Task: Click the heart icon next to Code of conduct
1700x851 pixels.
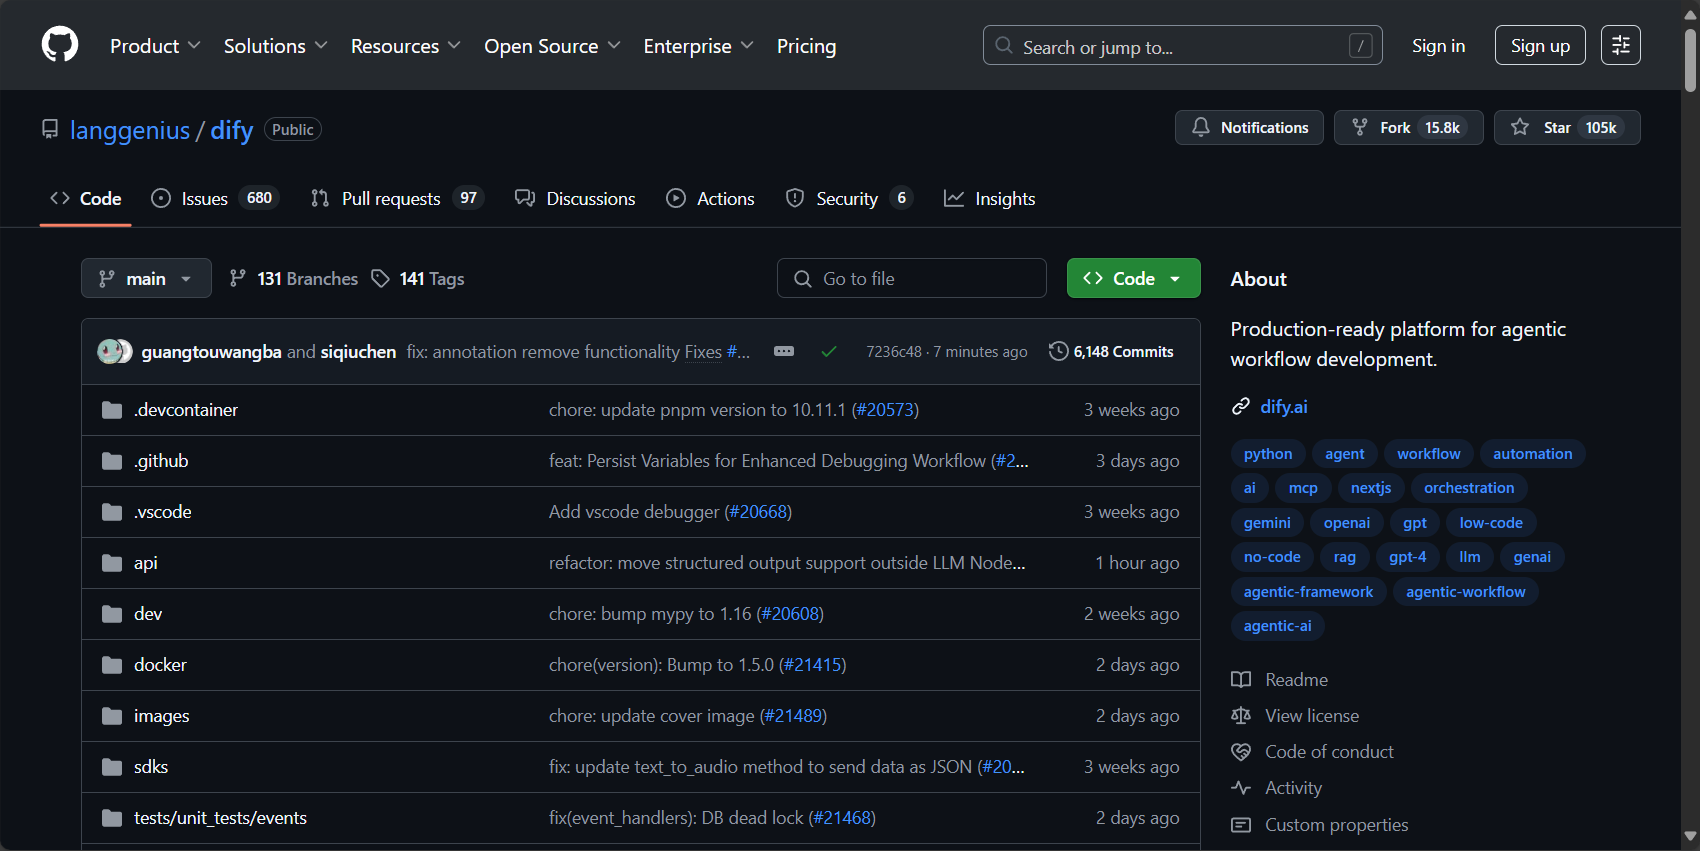Action: 1241,751
